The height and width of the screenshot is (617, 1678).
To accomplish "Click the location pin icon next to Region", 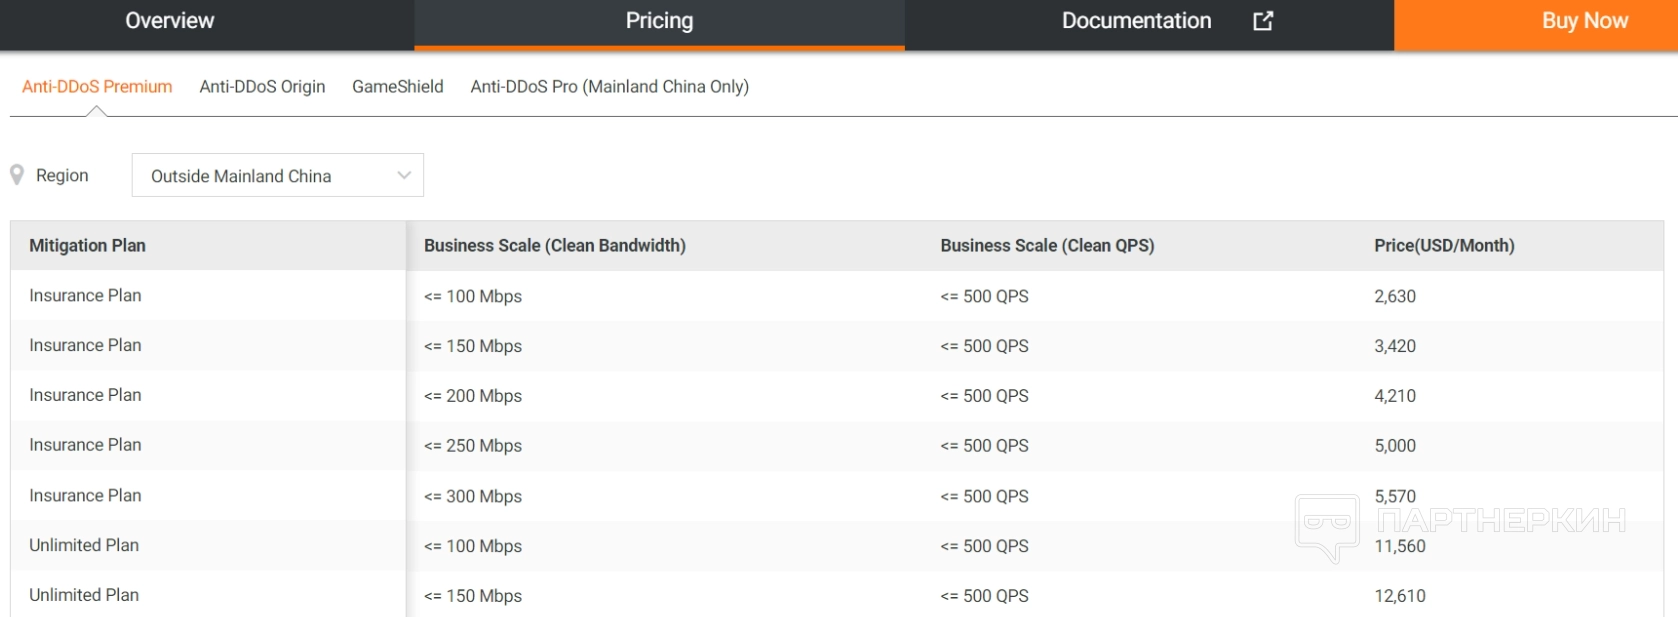I will point(17,175).
